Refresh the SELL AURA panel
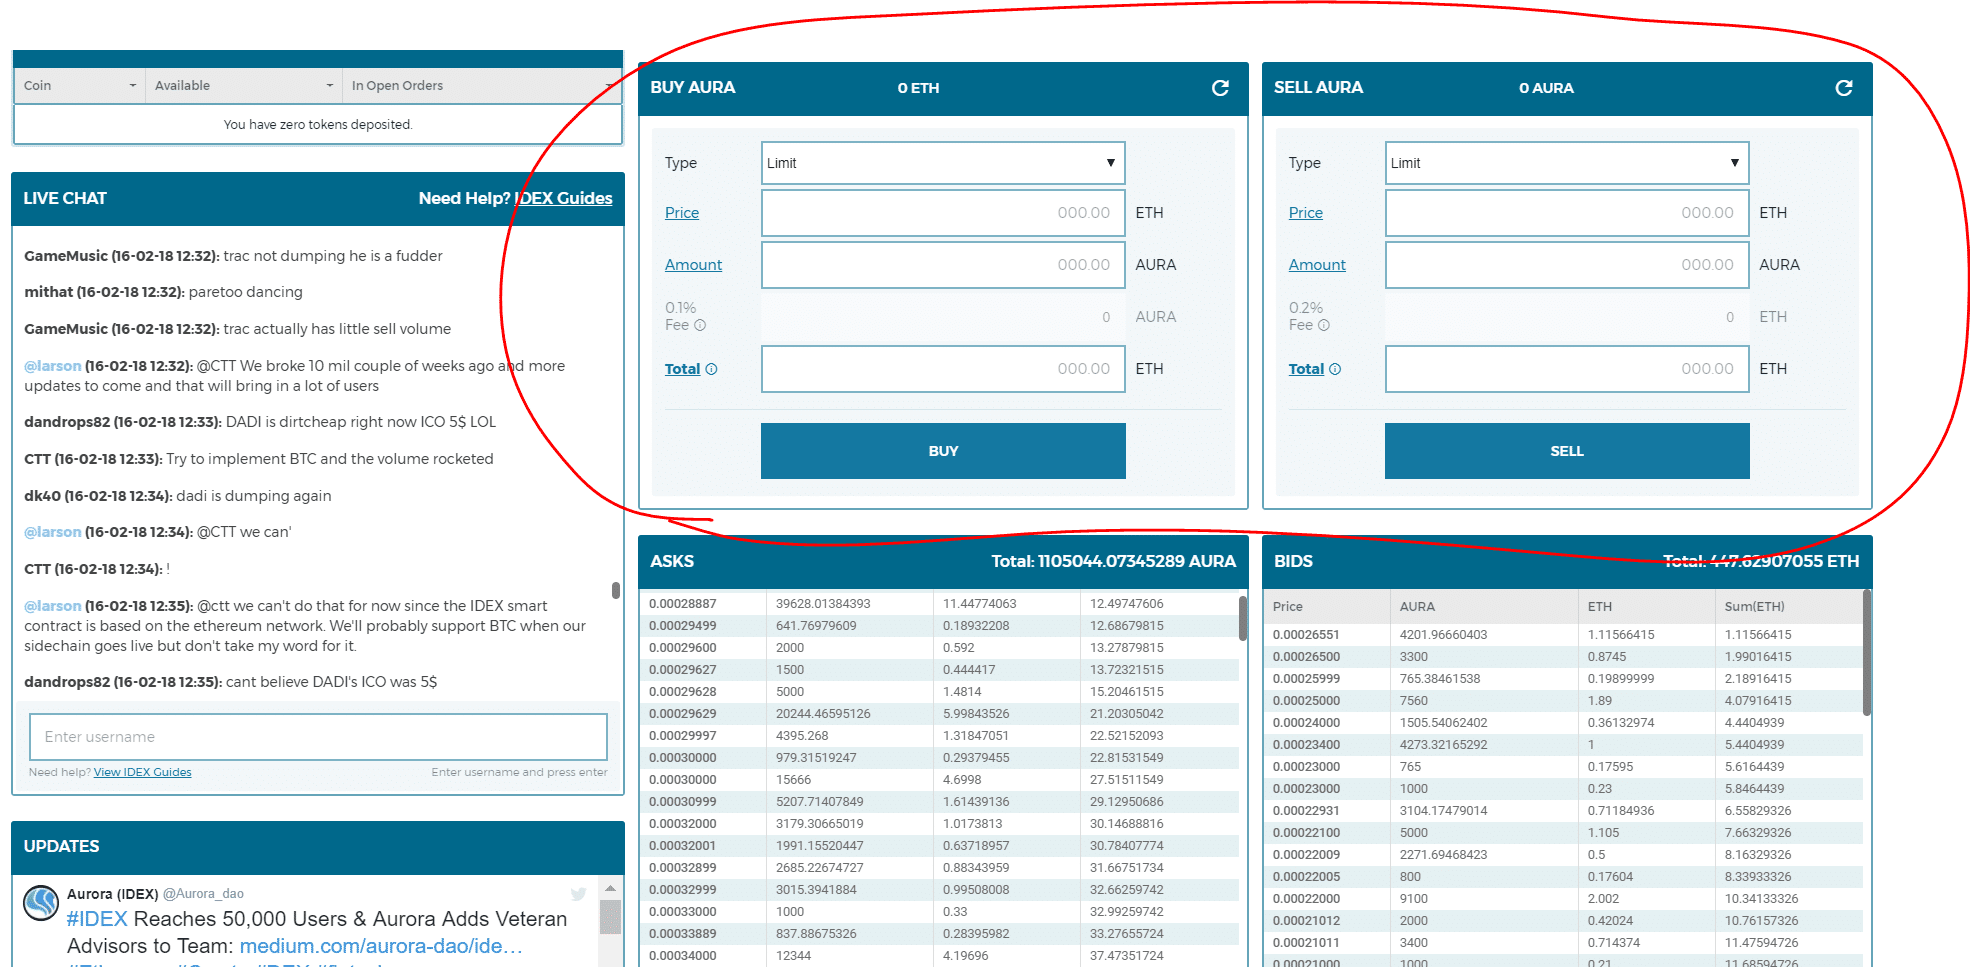This screenshot has height=967, width=1970. coord(1843,88)
